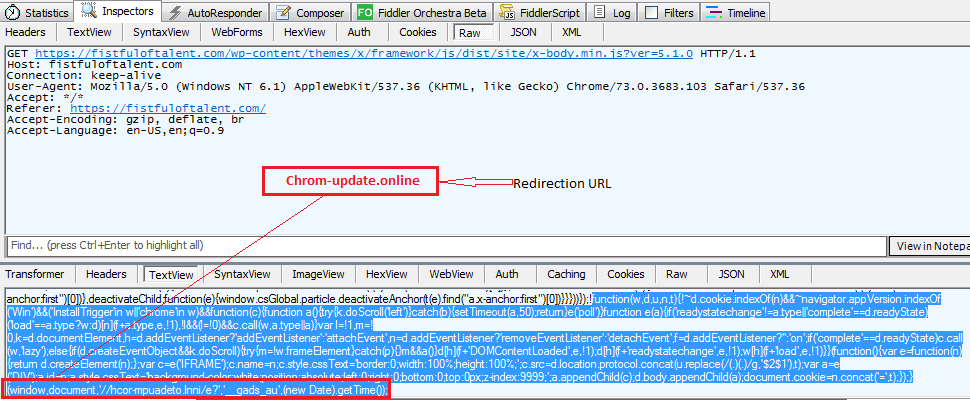Click the Statistics clock icon

13,13
